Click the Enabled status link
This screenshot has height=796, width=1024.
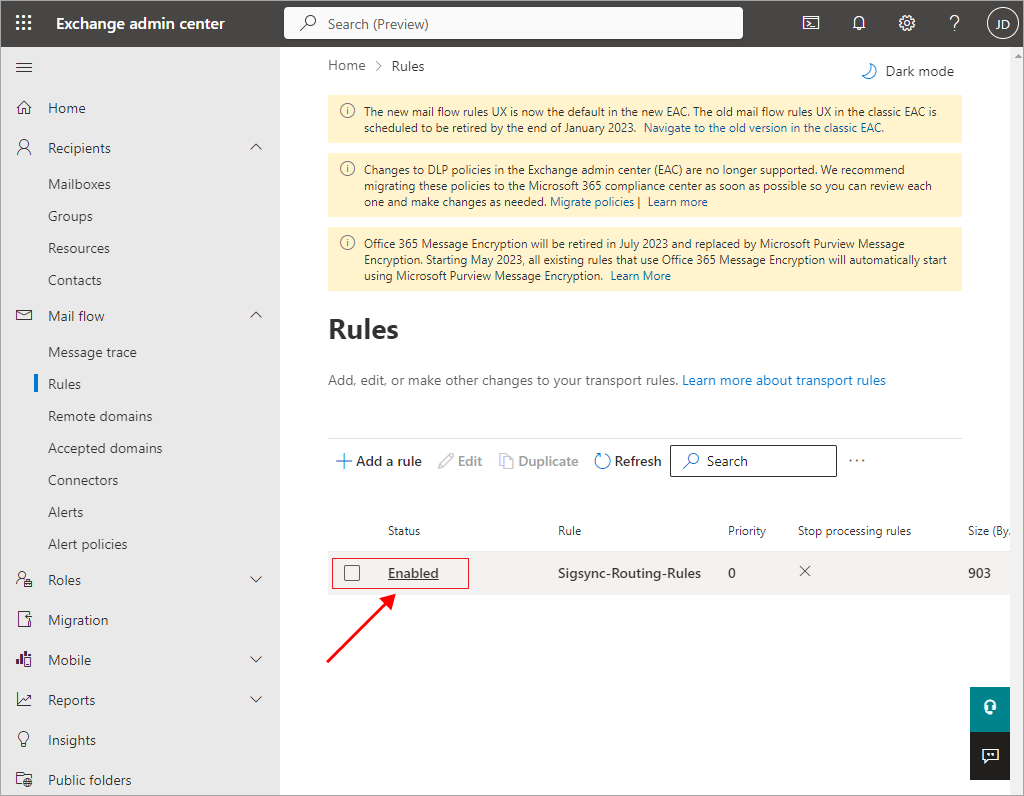pos(413,573)
